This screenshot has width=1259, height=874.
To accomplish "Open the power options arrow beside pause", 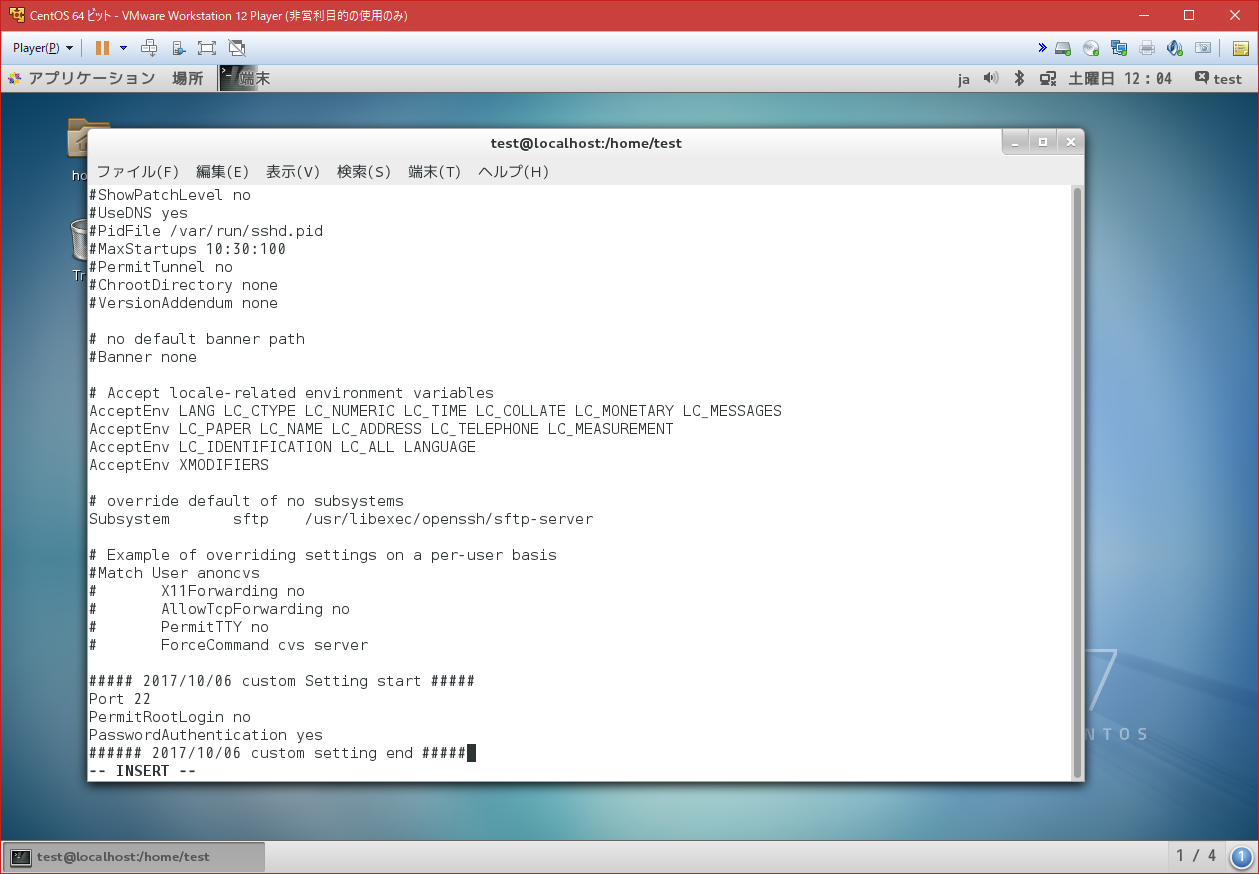I will click(123, 47).
